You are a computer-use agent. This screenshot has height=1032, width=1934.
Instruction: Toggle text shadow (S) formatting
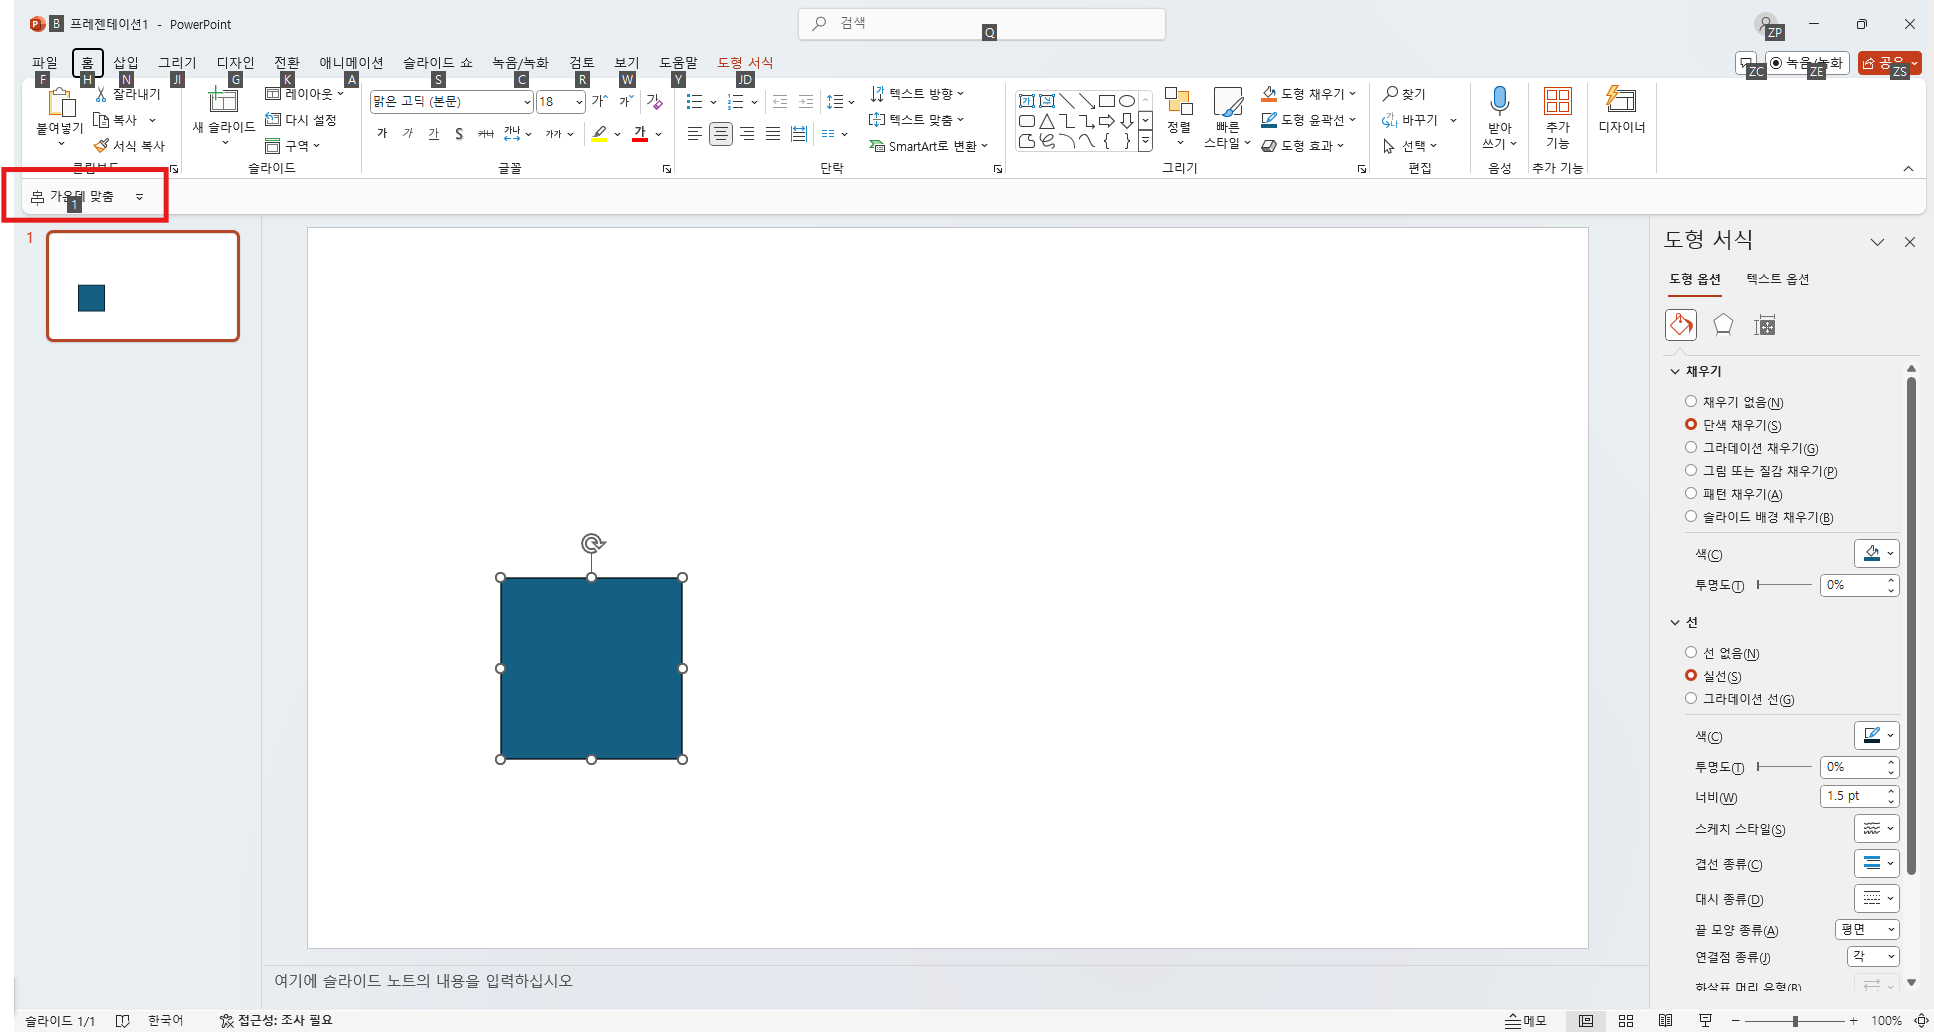[x=459, y=134]
